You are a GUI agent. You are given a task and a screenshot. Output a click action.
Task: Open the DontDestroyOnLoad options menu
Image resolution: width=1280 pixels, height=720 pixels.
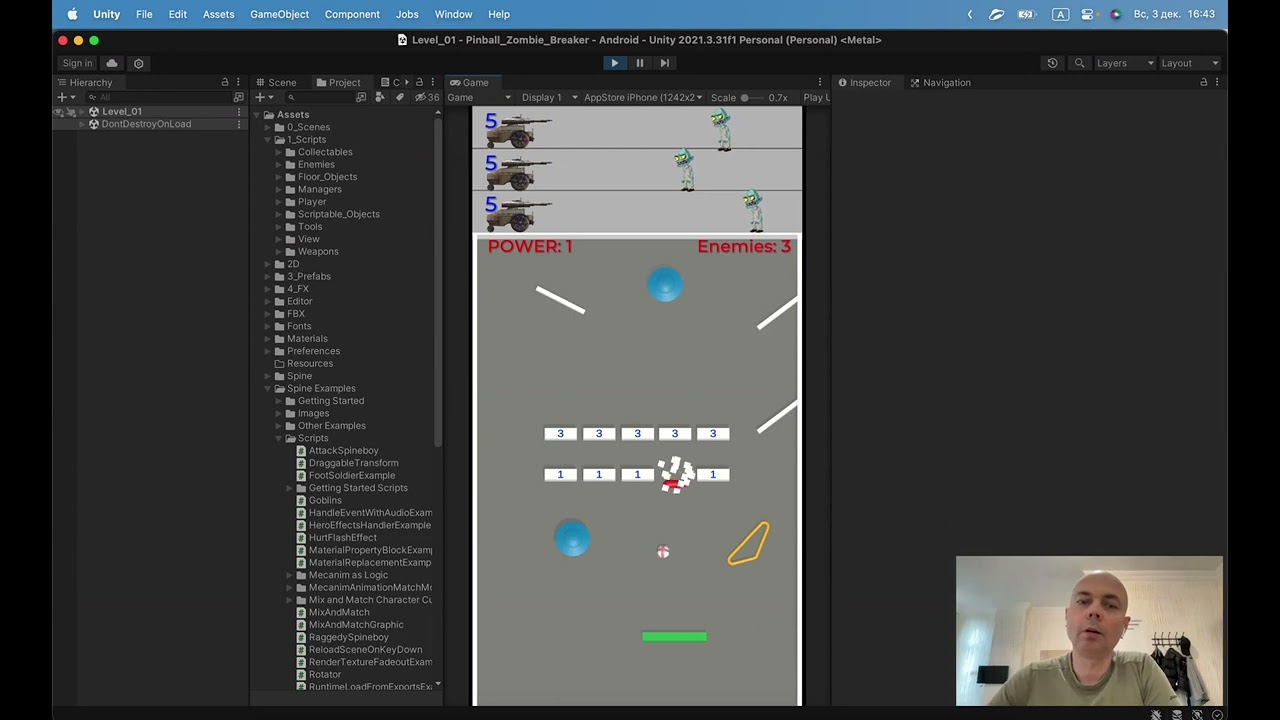238,124
